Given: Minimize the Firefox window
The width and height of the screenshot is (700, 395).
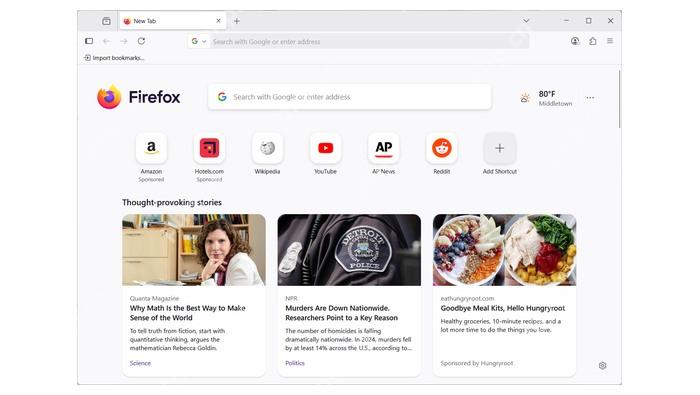Looking at the screenshot, I should [566, 21].
